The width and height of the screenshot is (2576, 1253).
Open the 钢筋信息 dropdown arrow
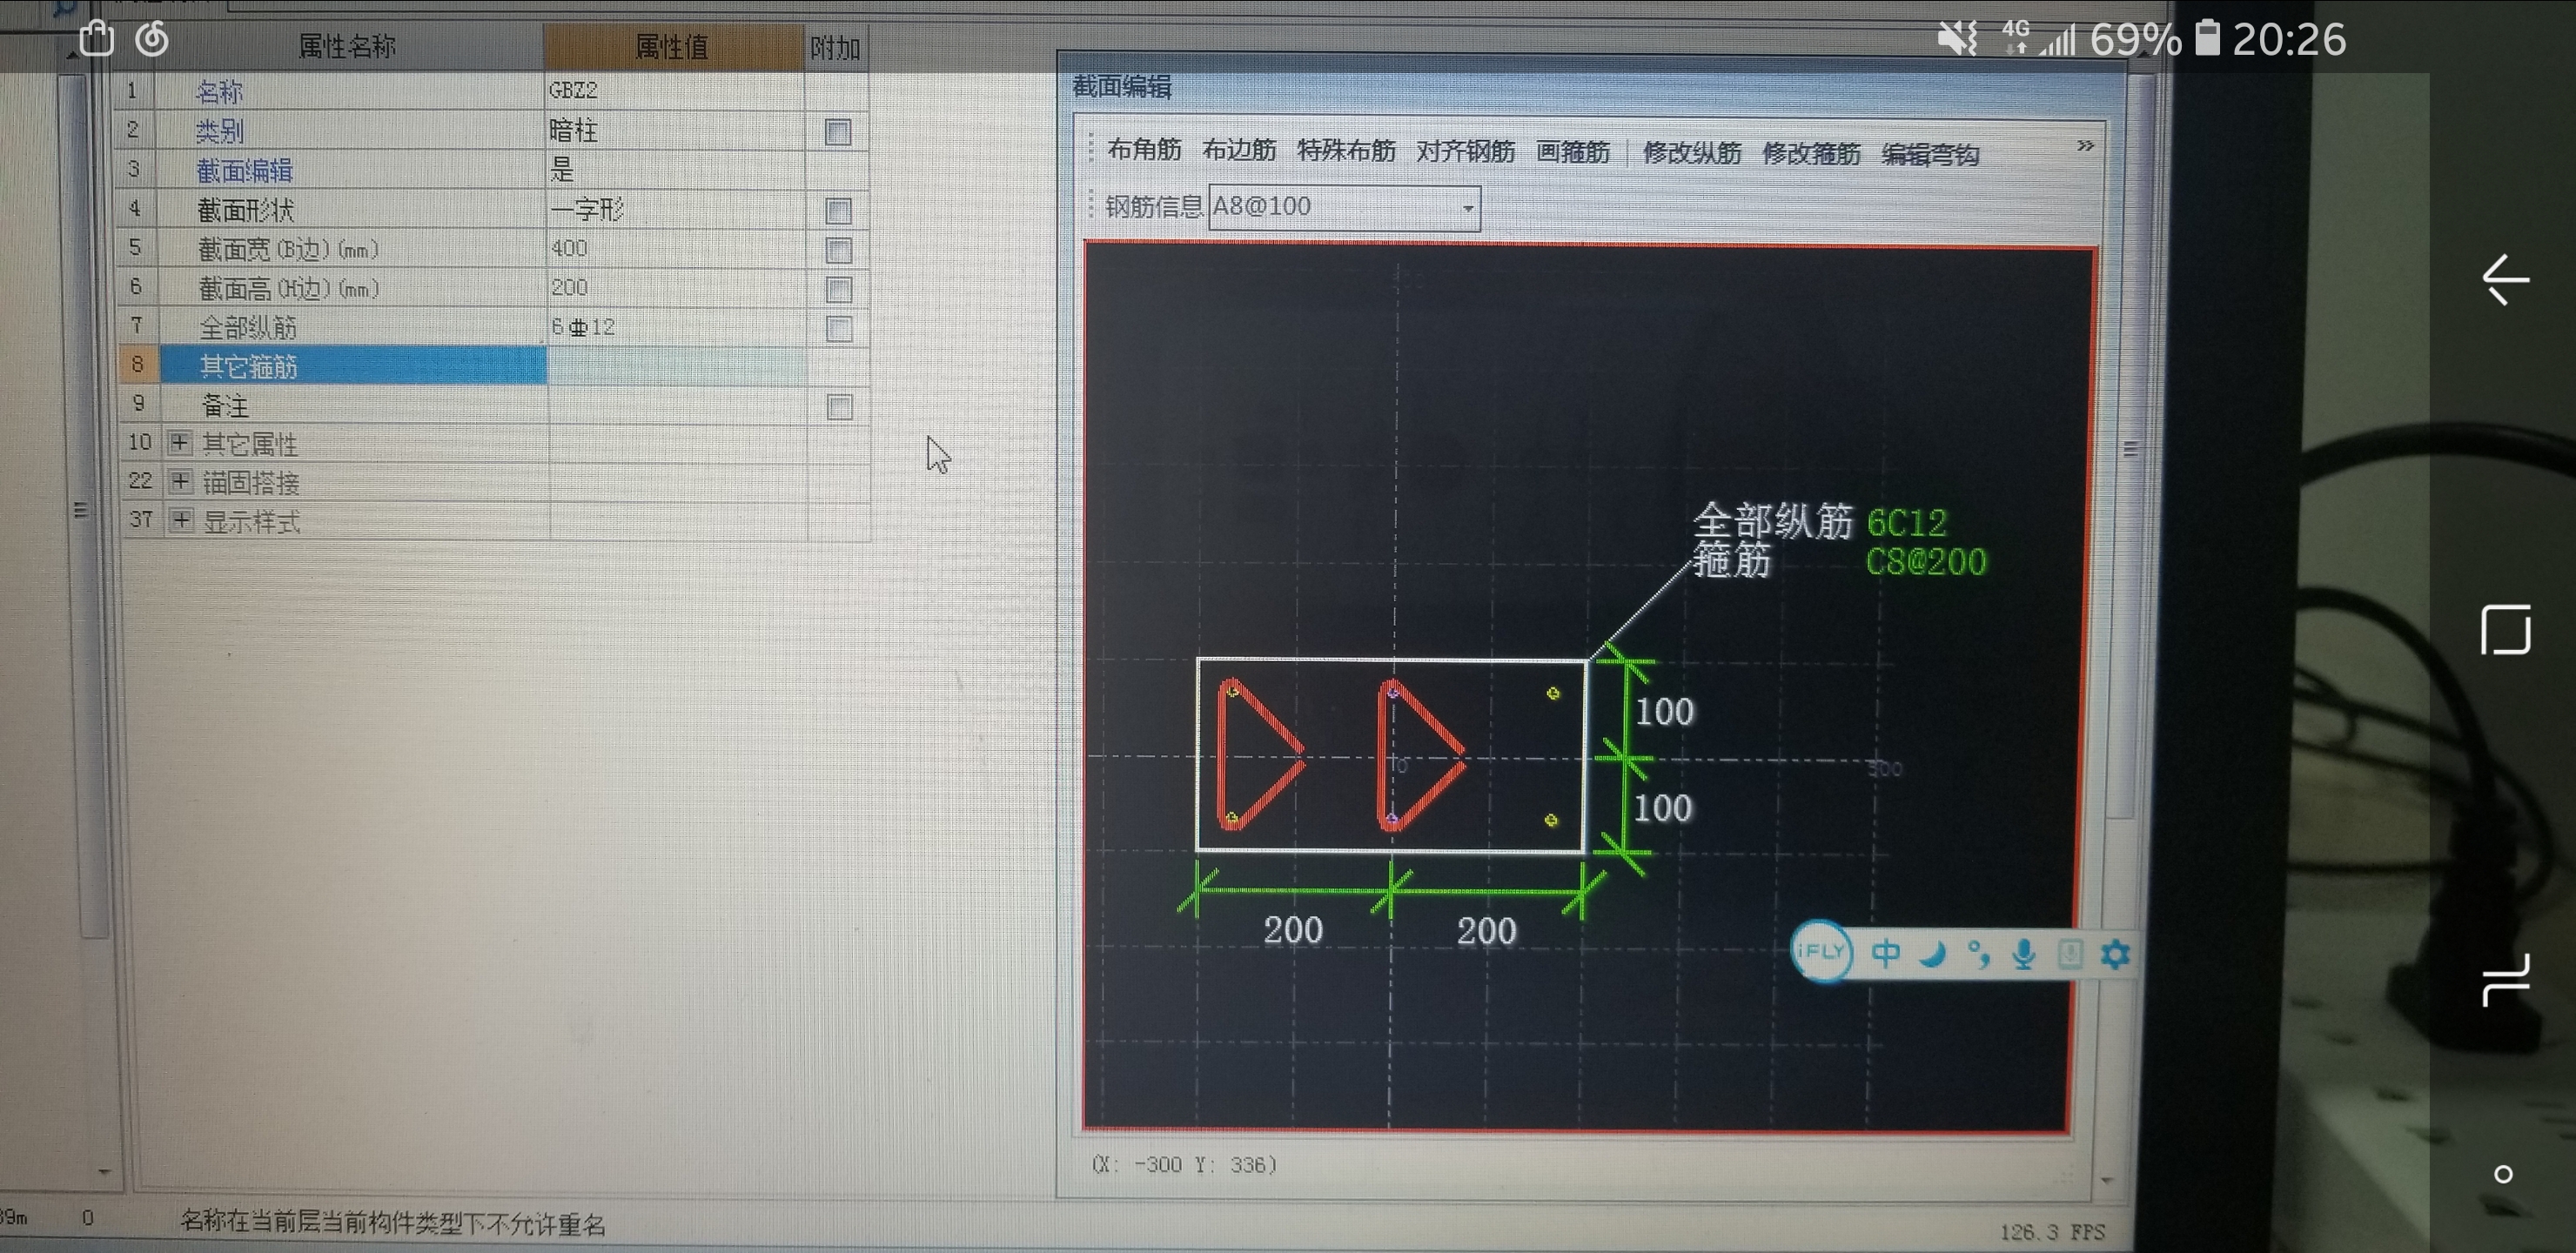1467,208
